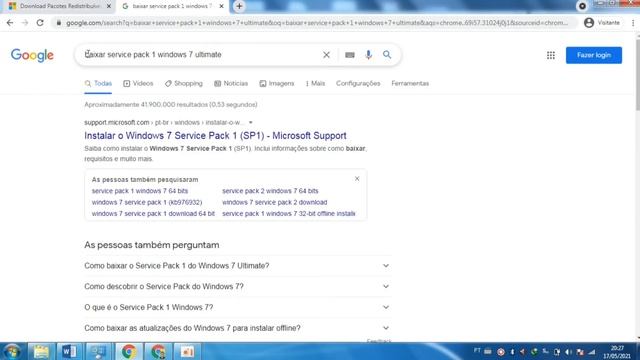The width and height of the screenshot is (640, 360).
Task: Open the support.microsoft.com result options arrow
Action: tap(251, 122)
